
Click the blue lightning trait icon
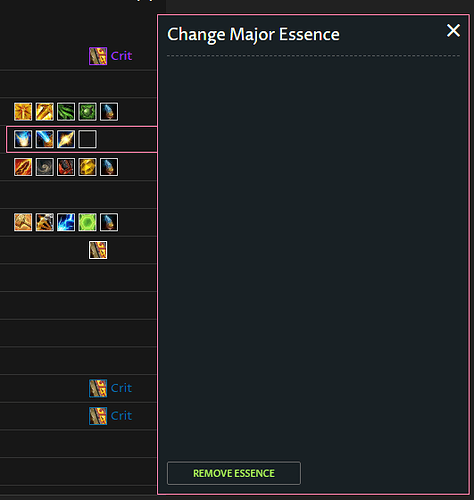point(66,222)
